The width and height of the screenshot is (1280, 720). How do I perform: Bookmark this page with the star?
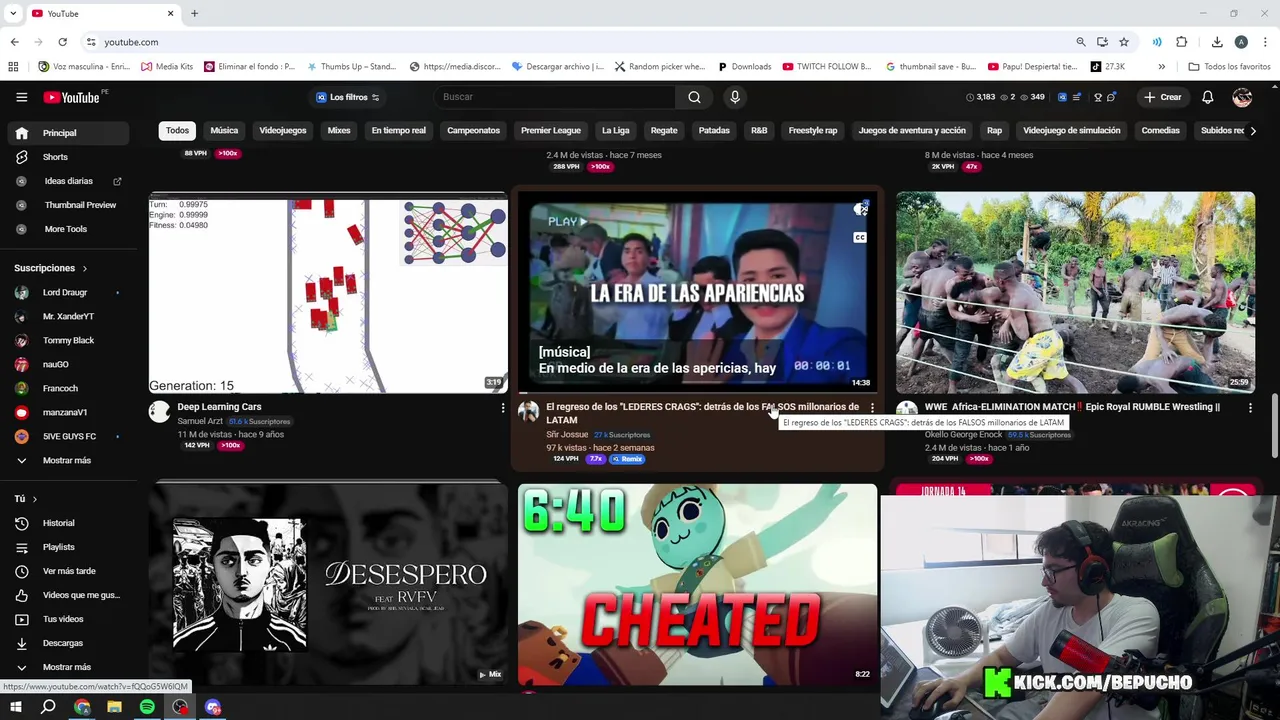[x=1124, y=42]
